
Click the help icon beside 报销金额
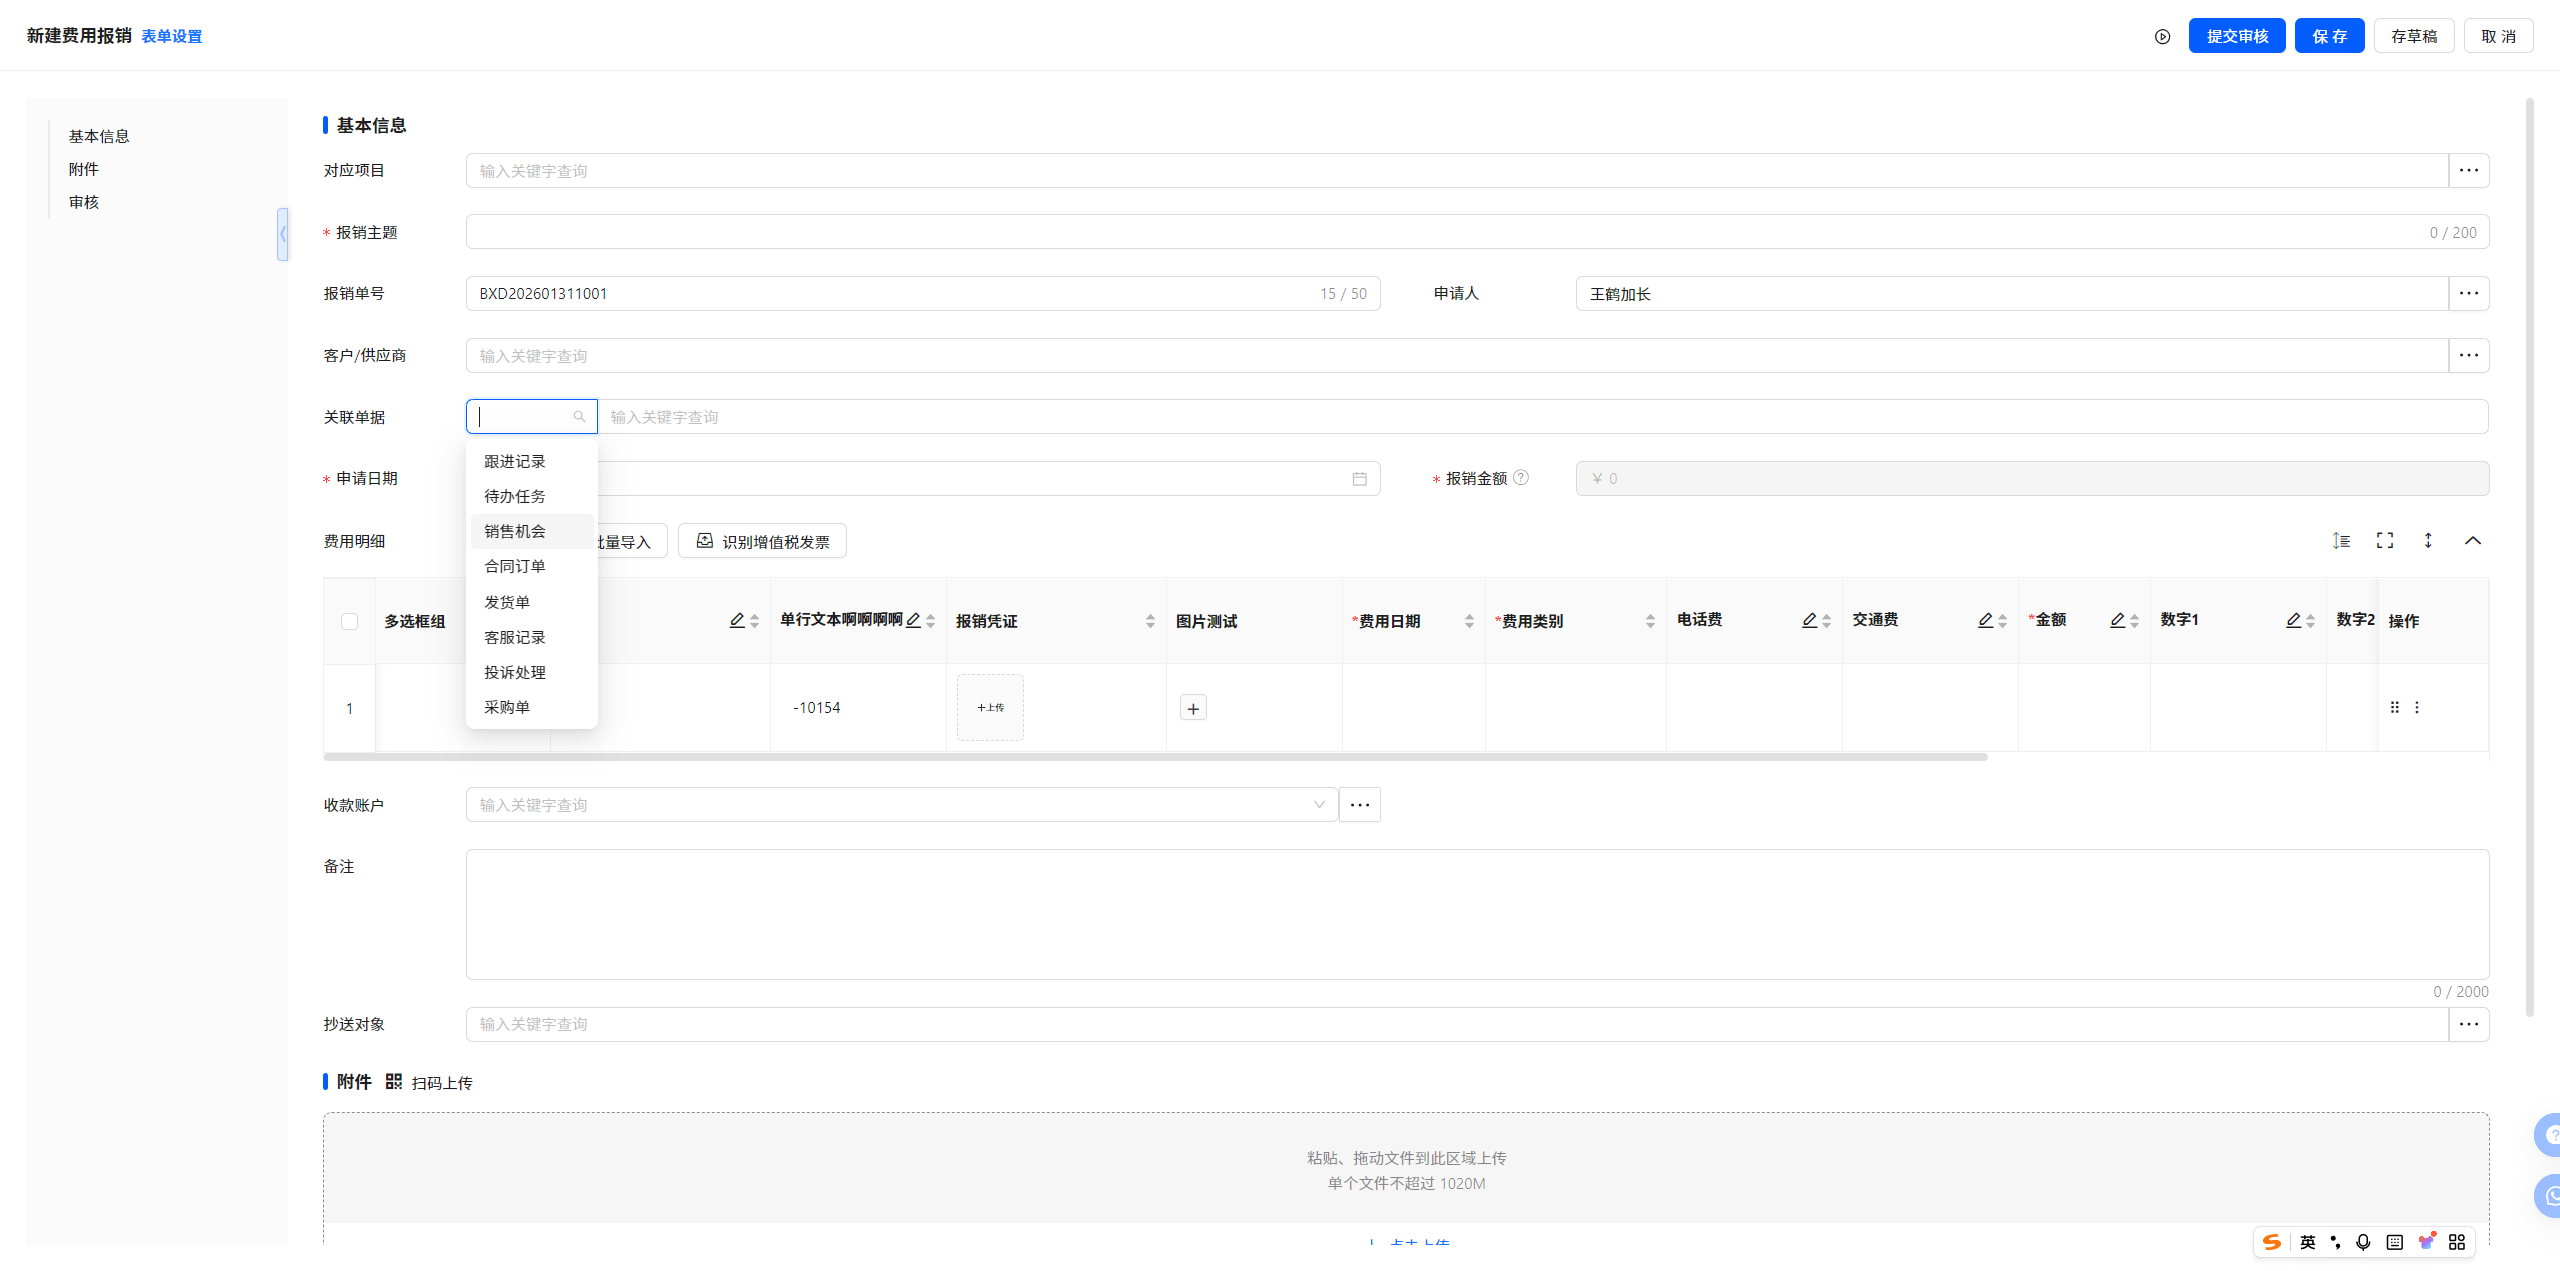pyautogui.click(x=1521, y=478)
